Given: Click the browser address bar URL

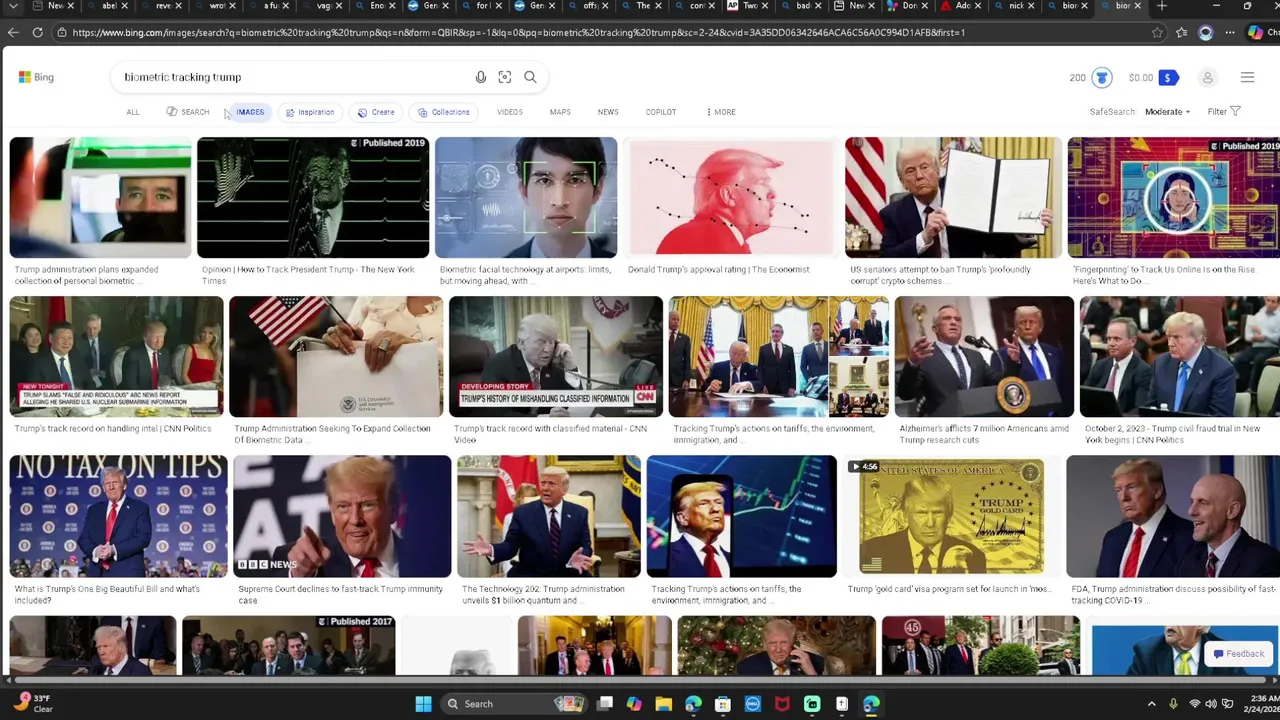Looking at the screenshot, I should 518,32.
